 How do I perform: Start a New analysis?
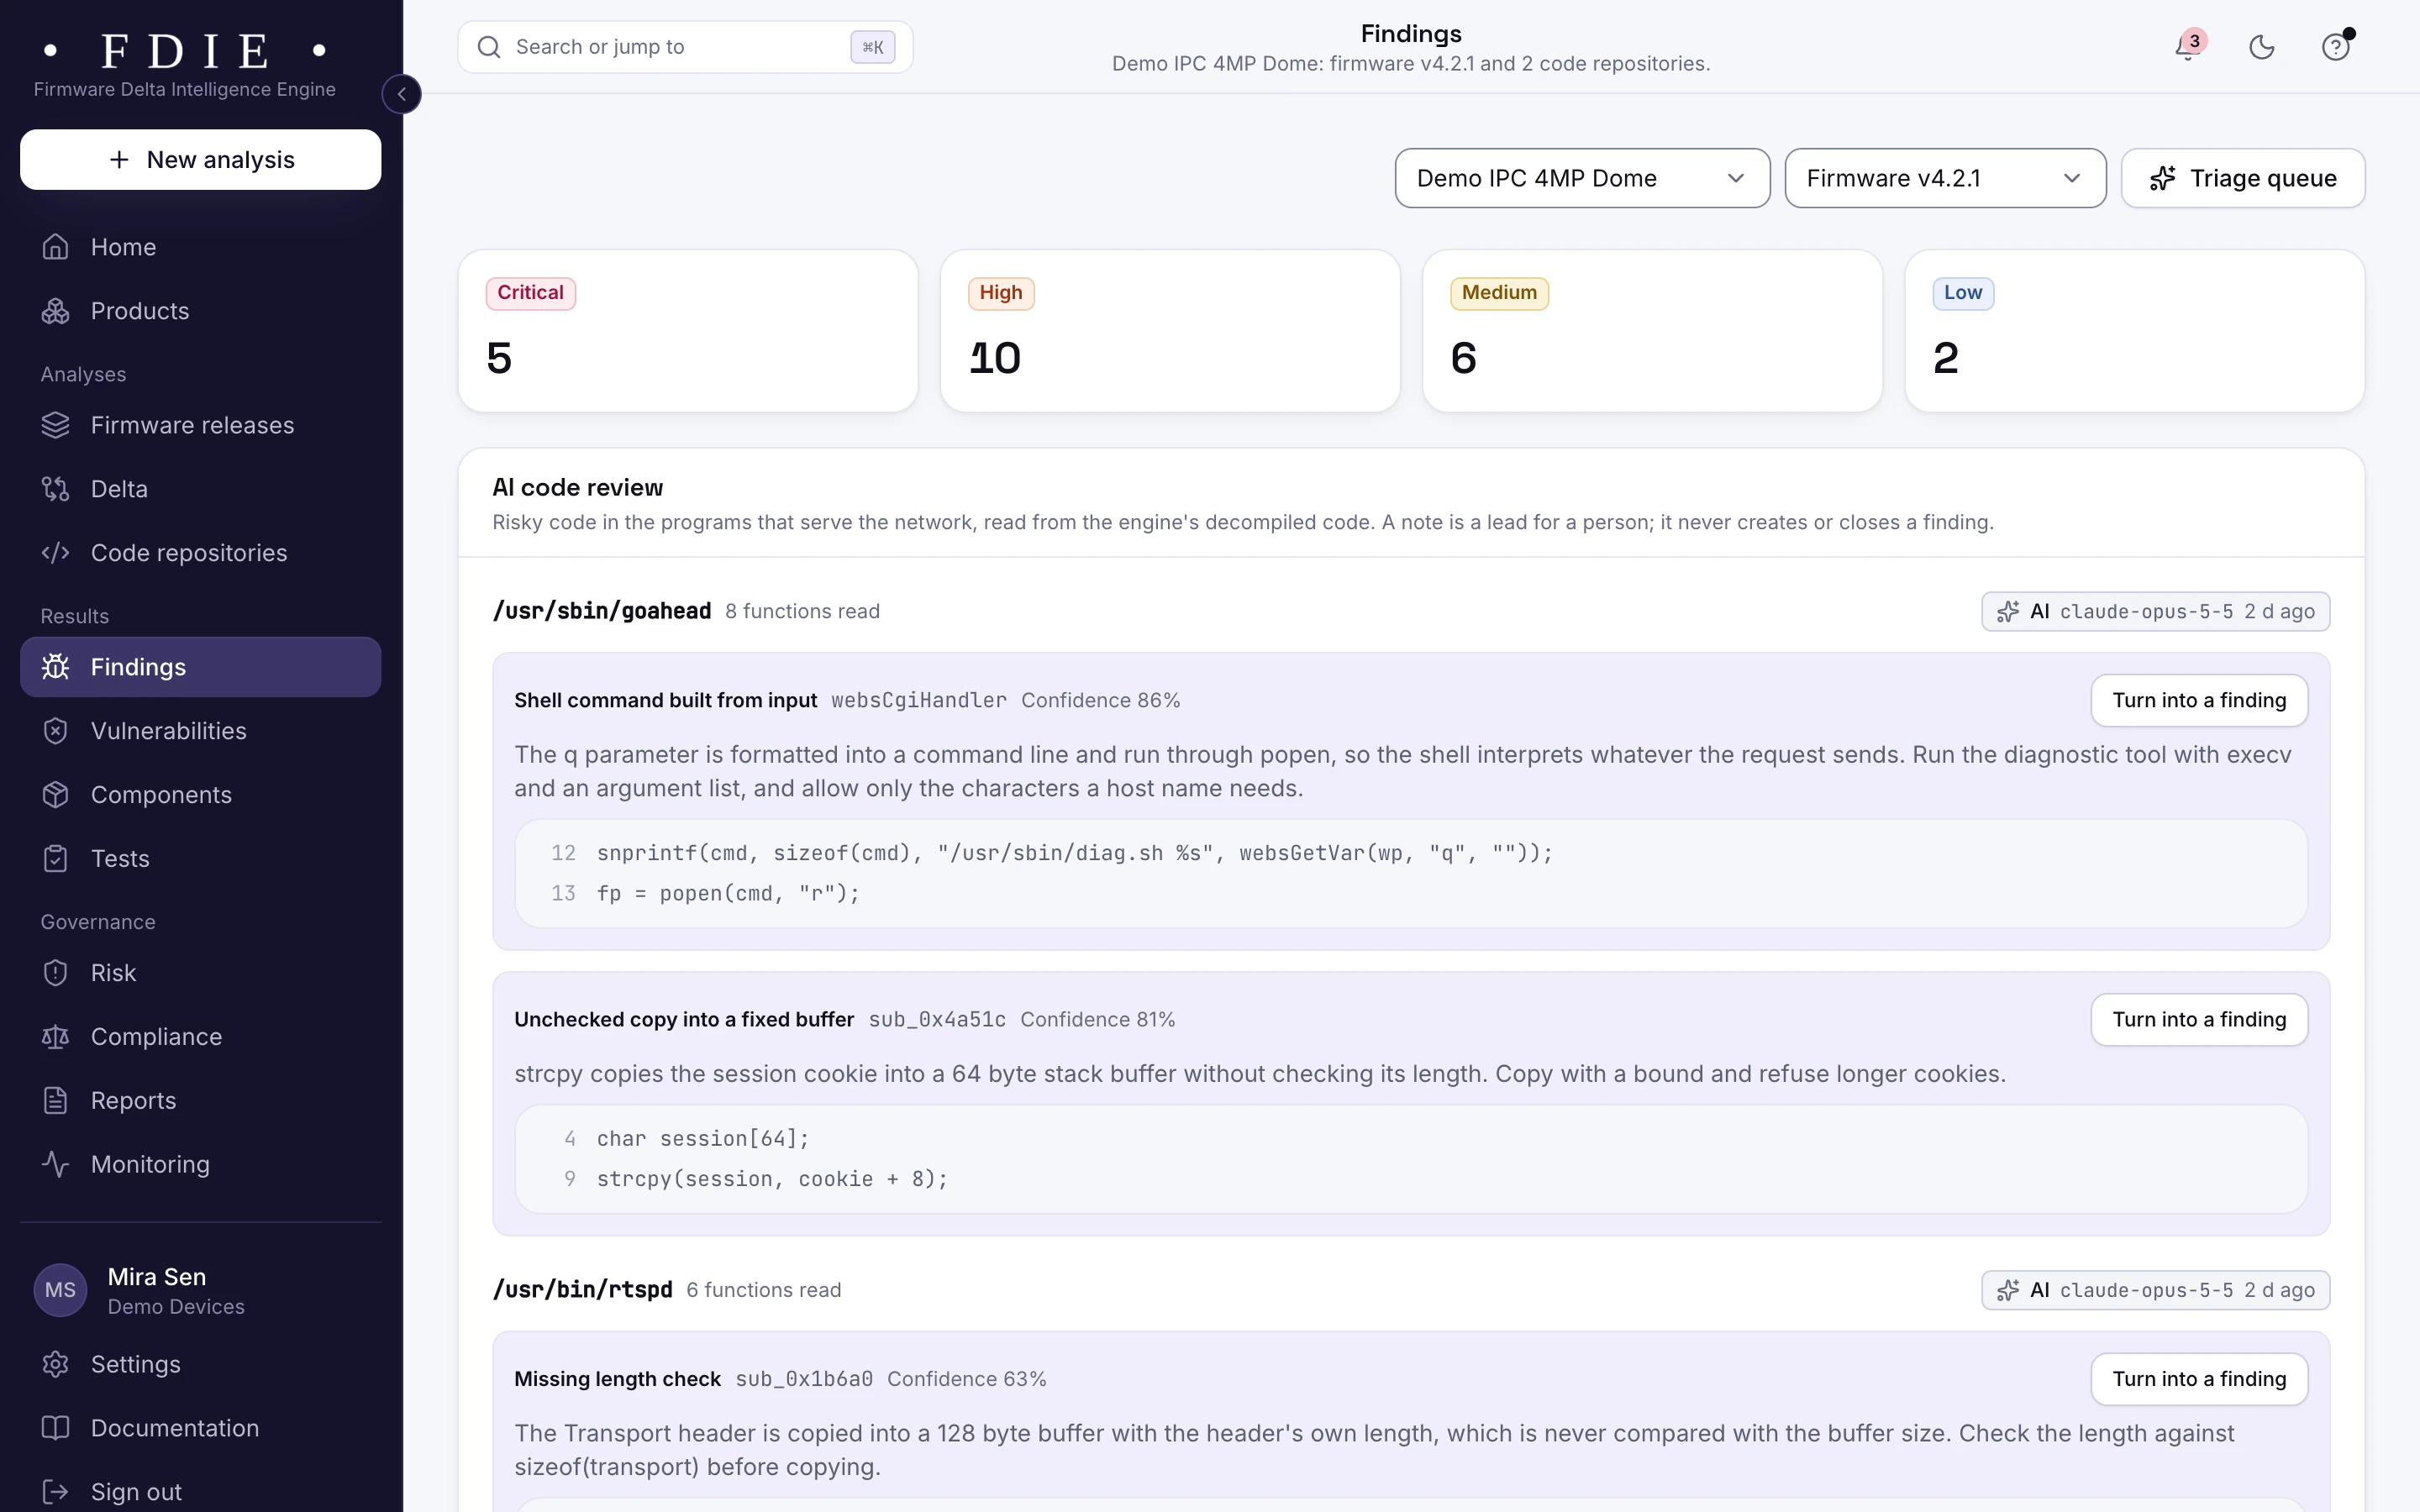201,160
